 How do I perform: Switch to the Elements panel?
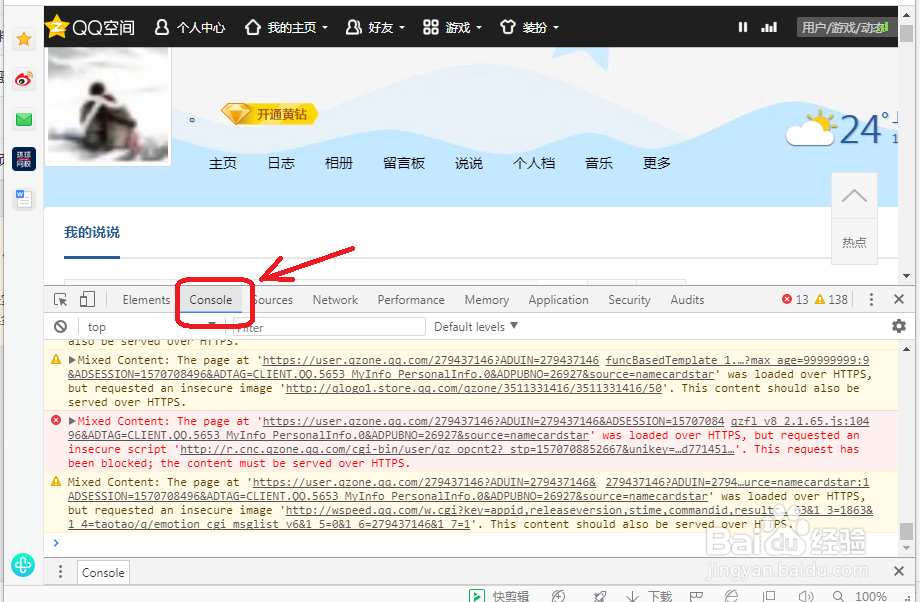146,300
